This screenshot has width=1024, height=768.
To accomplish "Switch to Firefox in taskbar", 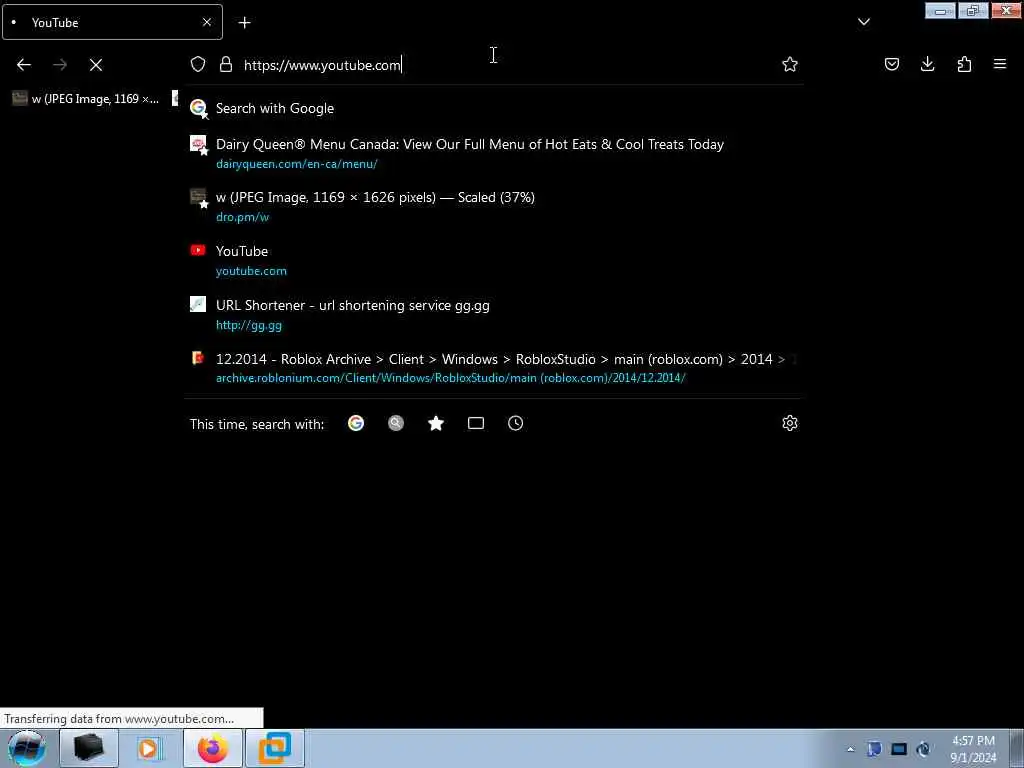I will coord(213,748).
